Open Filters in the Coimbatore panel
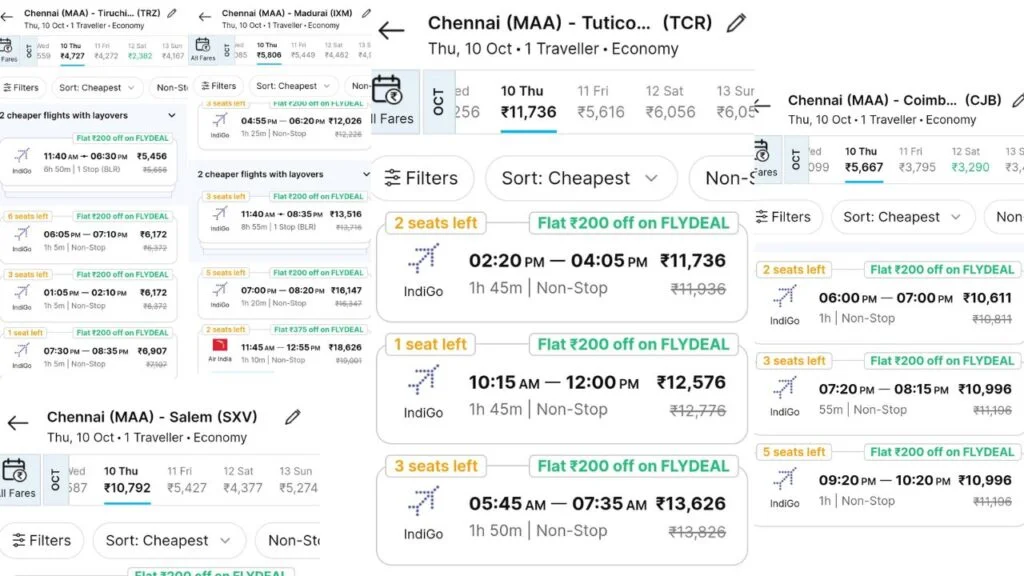The height and width of the screenshot is (576, 1024). click(x=786, y=217)
